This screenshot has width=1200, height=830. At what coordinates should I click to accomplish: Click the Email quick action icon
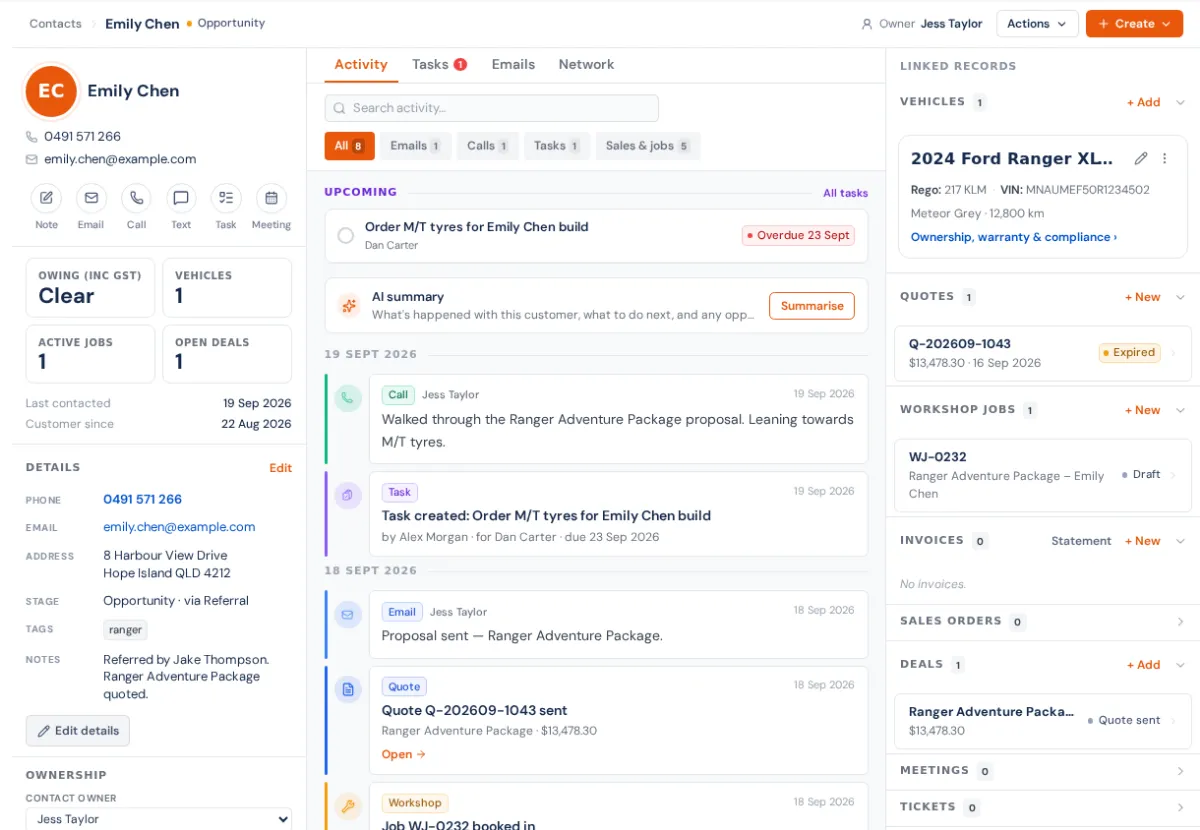[91, 198]
